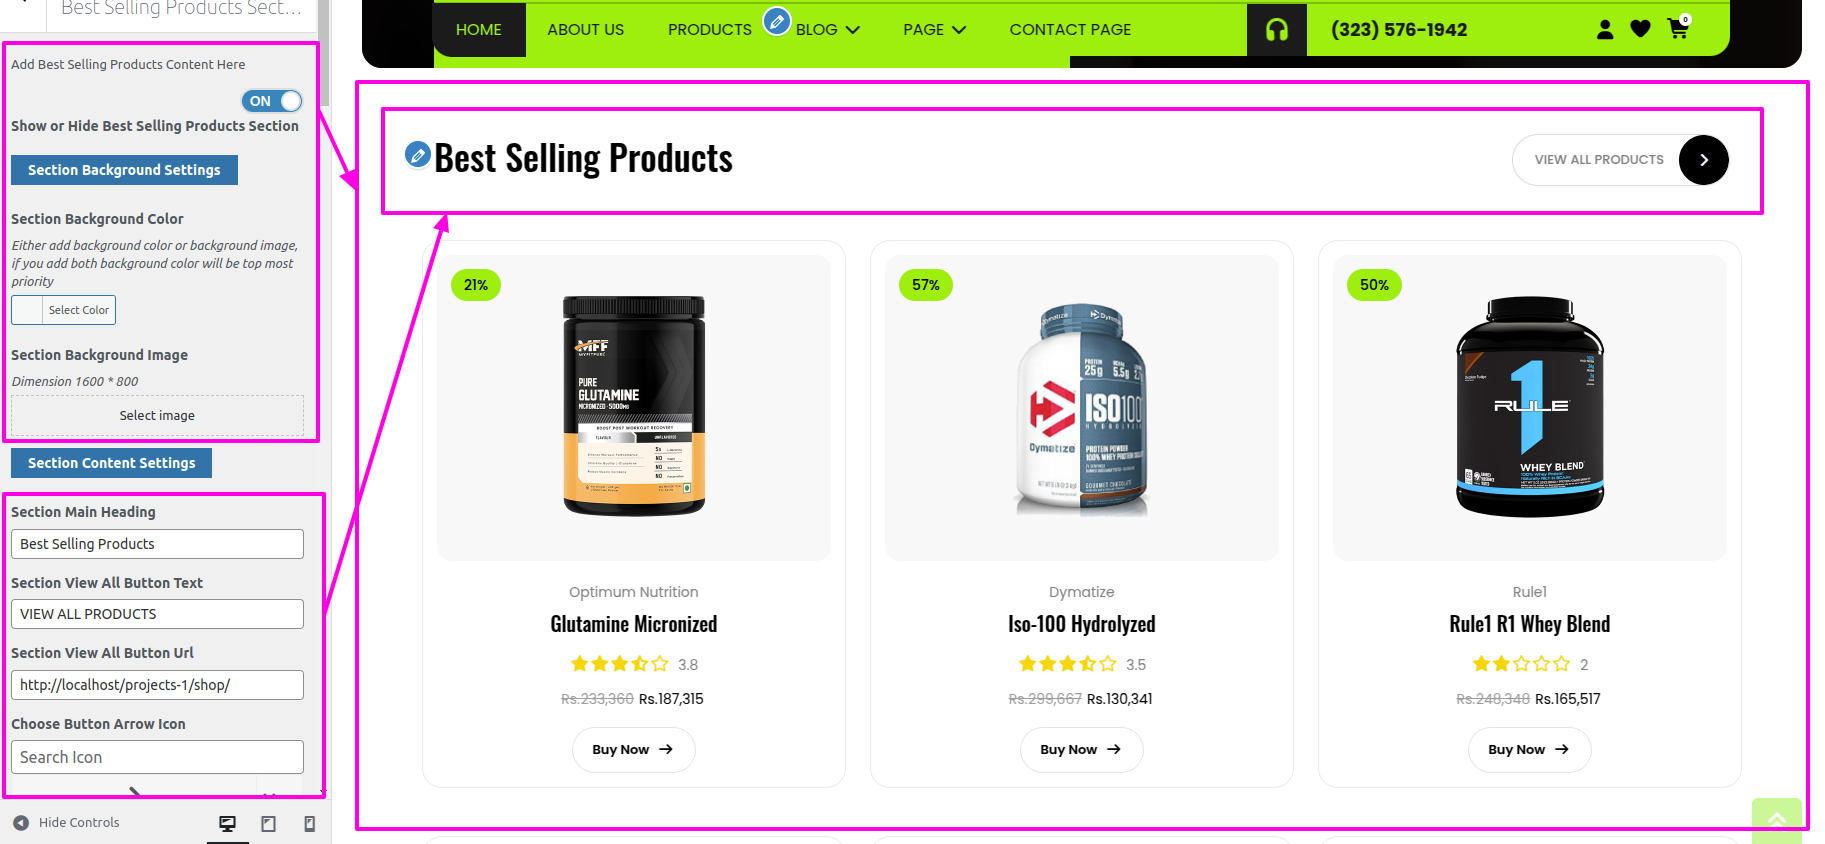This screenshot has width=1825, height=844.
Task: Go to the ABOUT US page
Action: point(585,30)
